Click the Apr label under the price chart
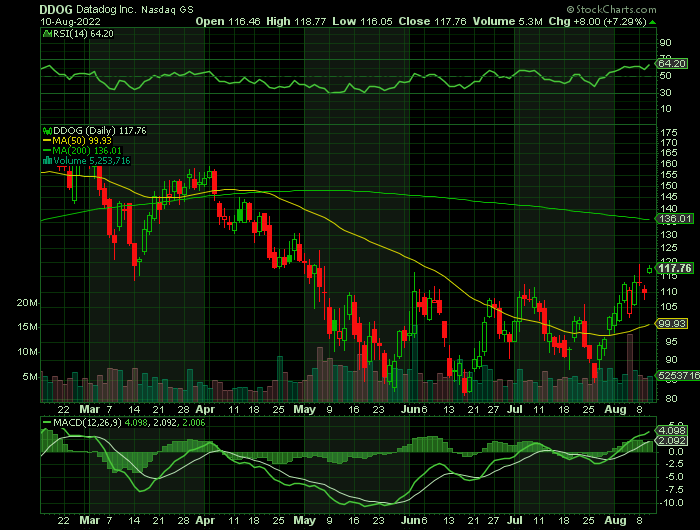 (x=205, y=409)
